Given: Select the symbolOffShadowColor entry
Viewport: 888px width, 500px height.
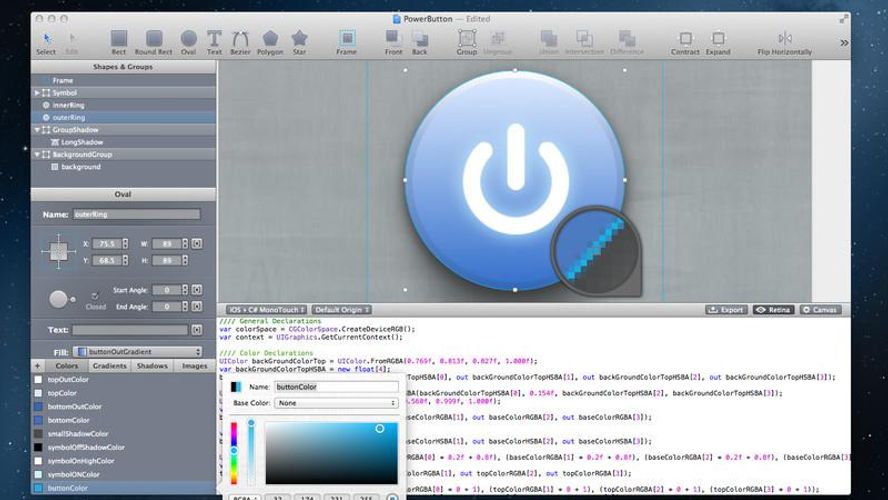Looking at the screenshot, I should coord(123,447).
